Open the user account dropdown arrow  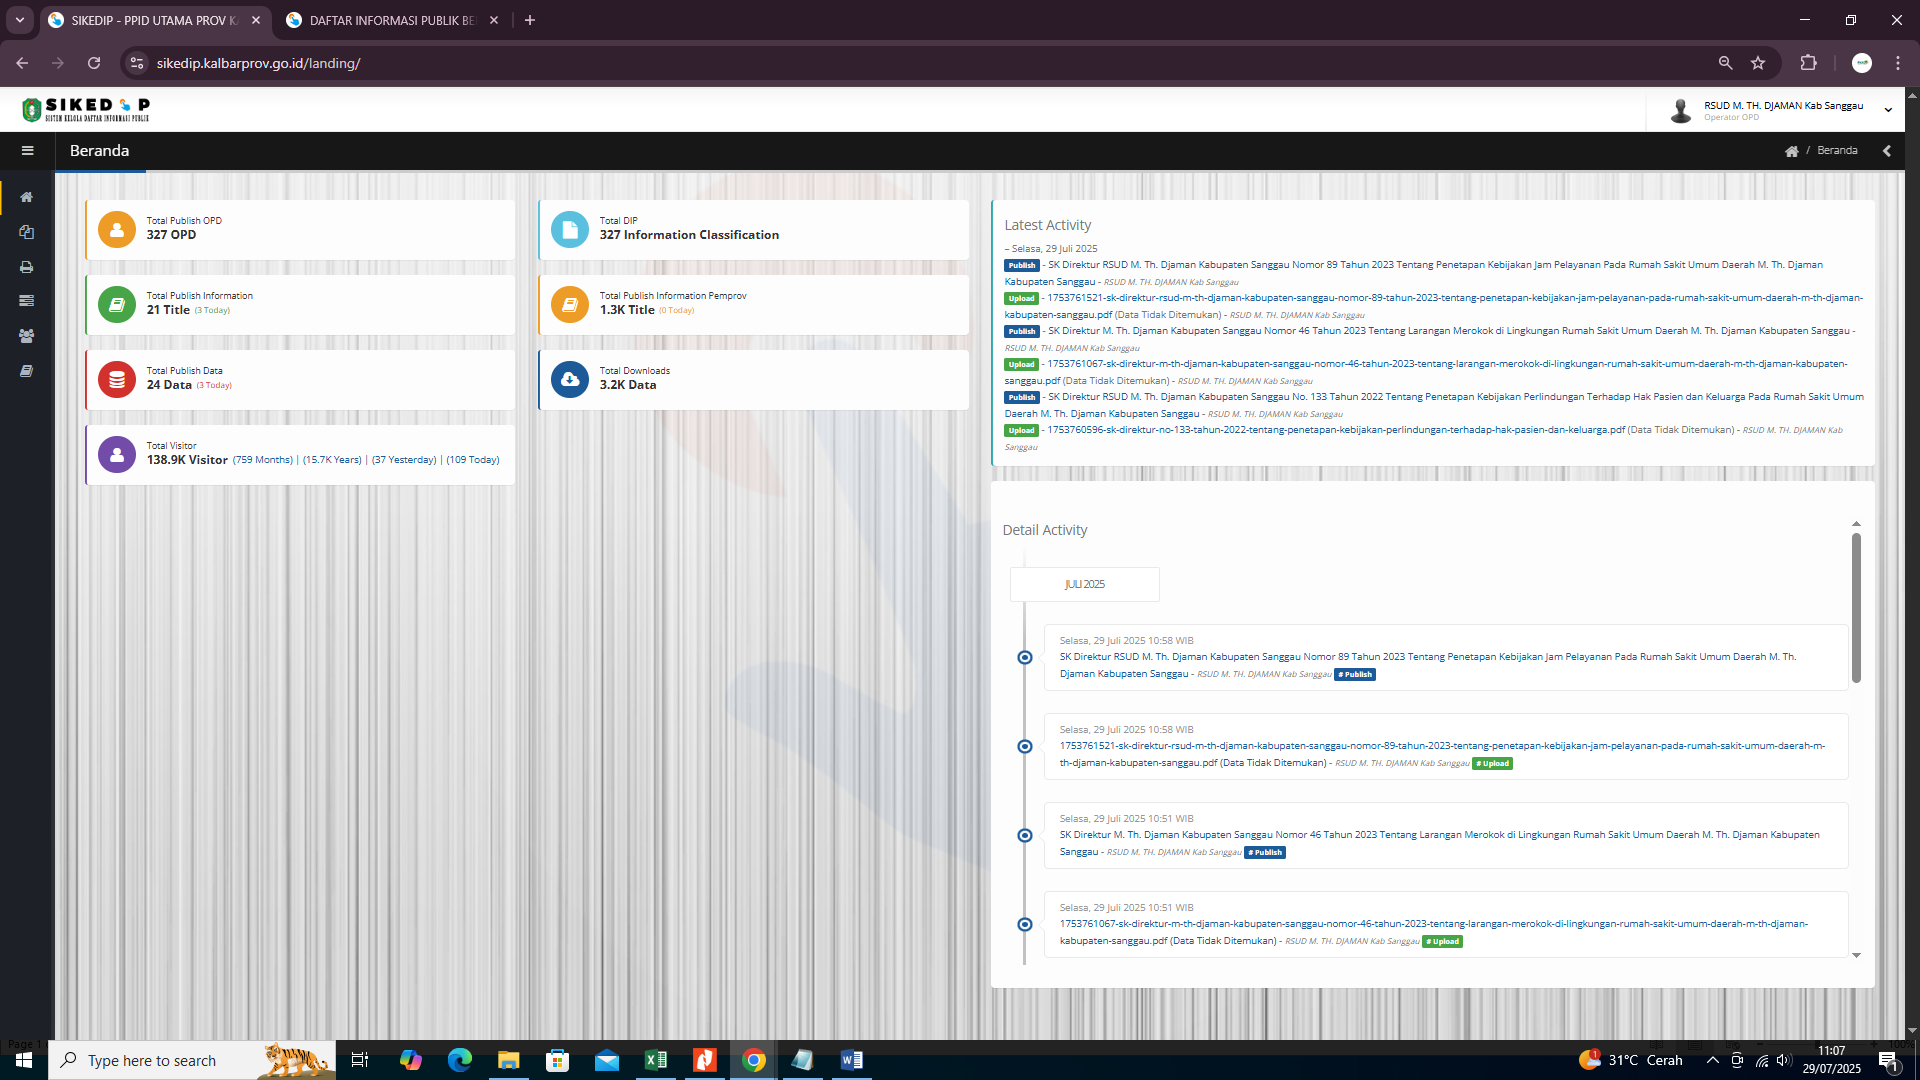point(1888,110)
